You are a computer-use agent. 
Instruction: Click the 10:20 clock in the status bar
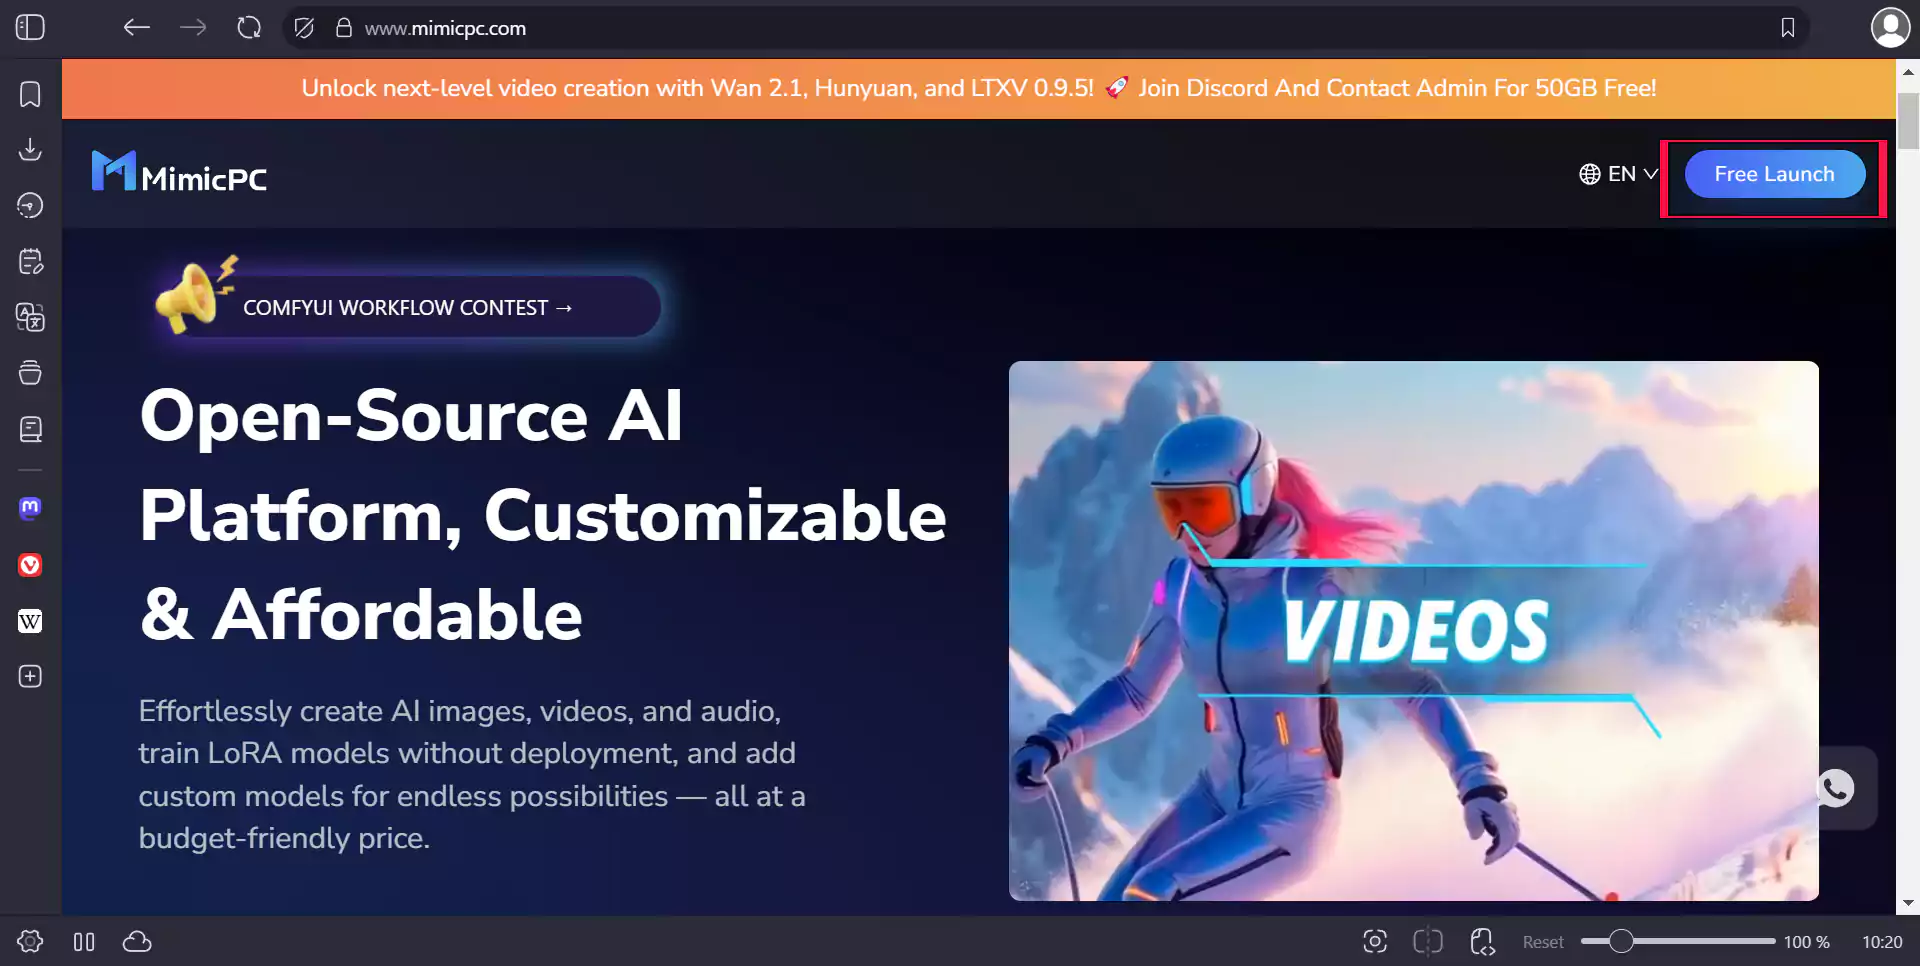tap(1882, 942)
